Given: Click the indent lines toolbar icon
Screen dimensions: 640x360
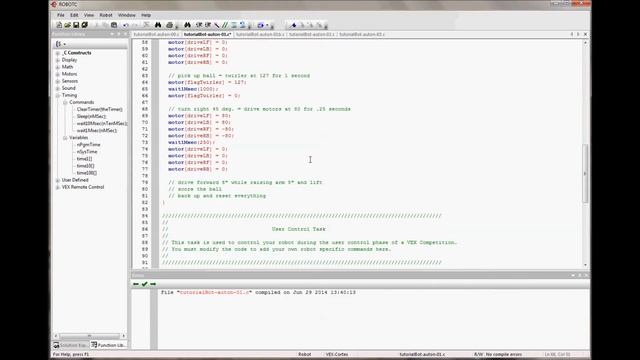Looking at the screenshot, I should (x=234, y=25).
